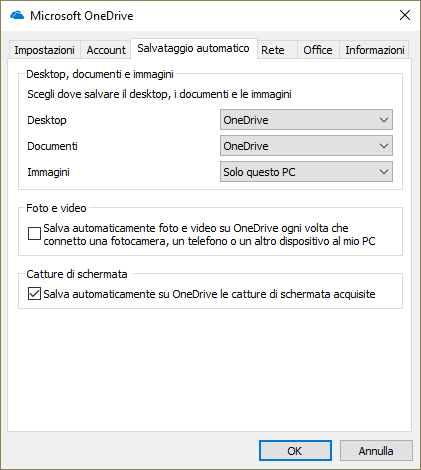Image resolution: width=421 pixels, height=470 pixels.
Task: Open the Impostazioni tab
Action: coord(44,50)
